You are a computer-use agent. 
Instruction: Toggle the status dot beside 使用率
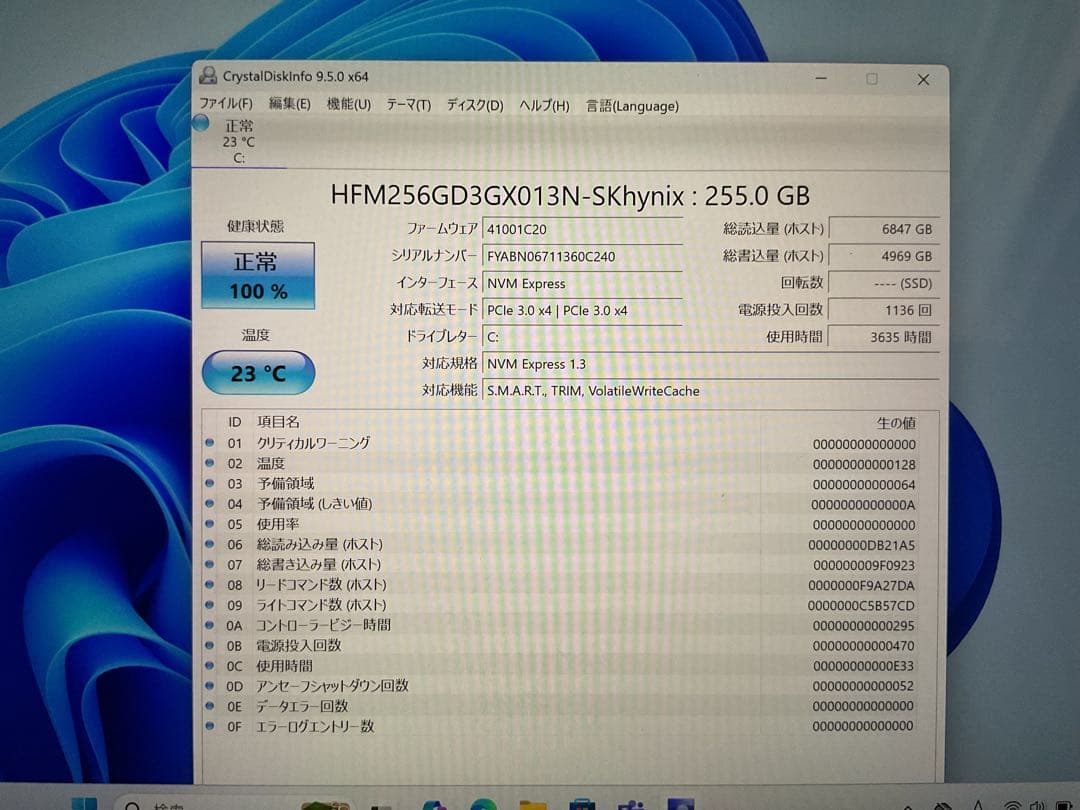point(209,524)
